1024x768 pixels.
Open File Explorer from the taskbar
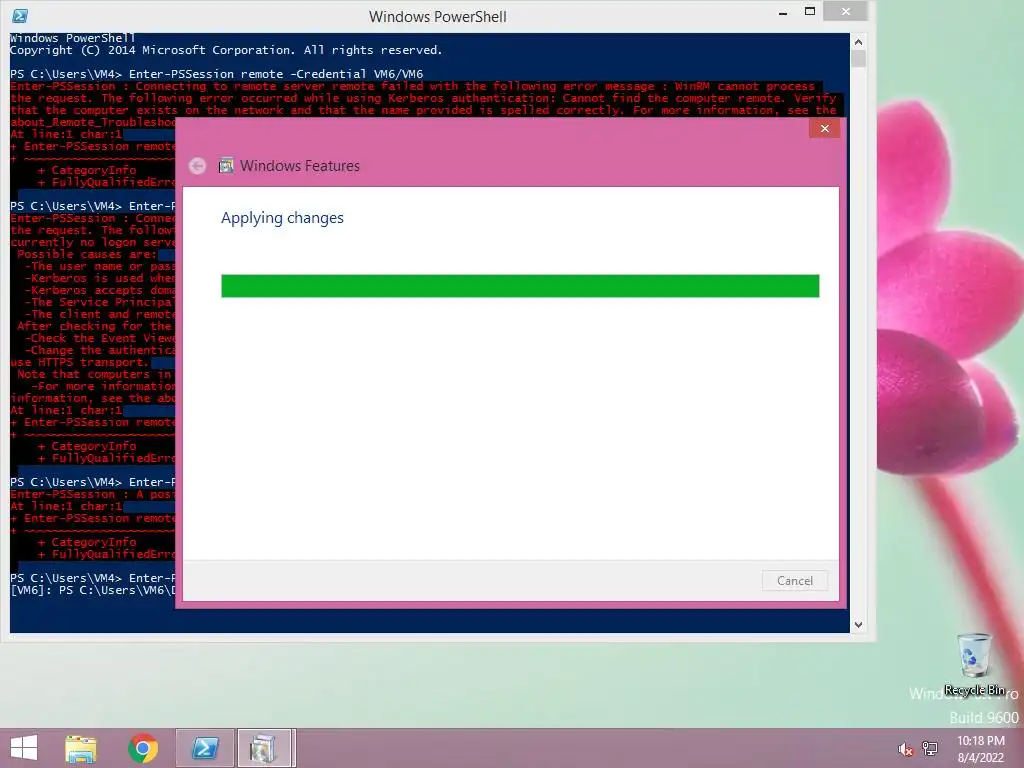[x=81, y=748]
